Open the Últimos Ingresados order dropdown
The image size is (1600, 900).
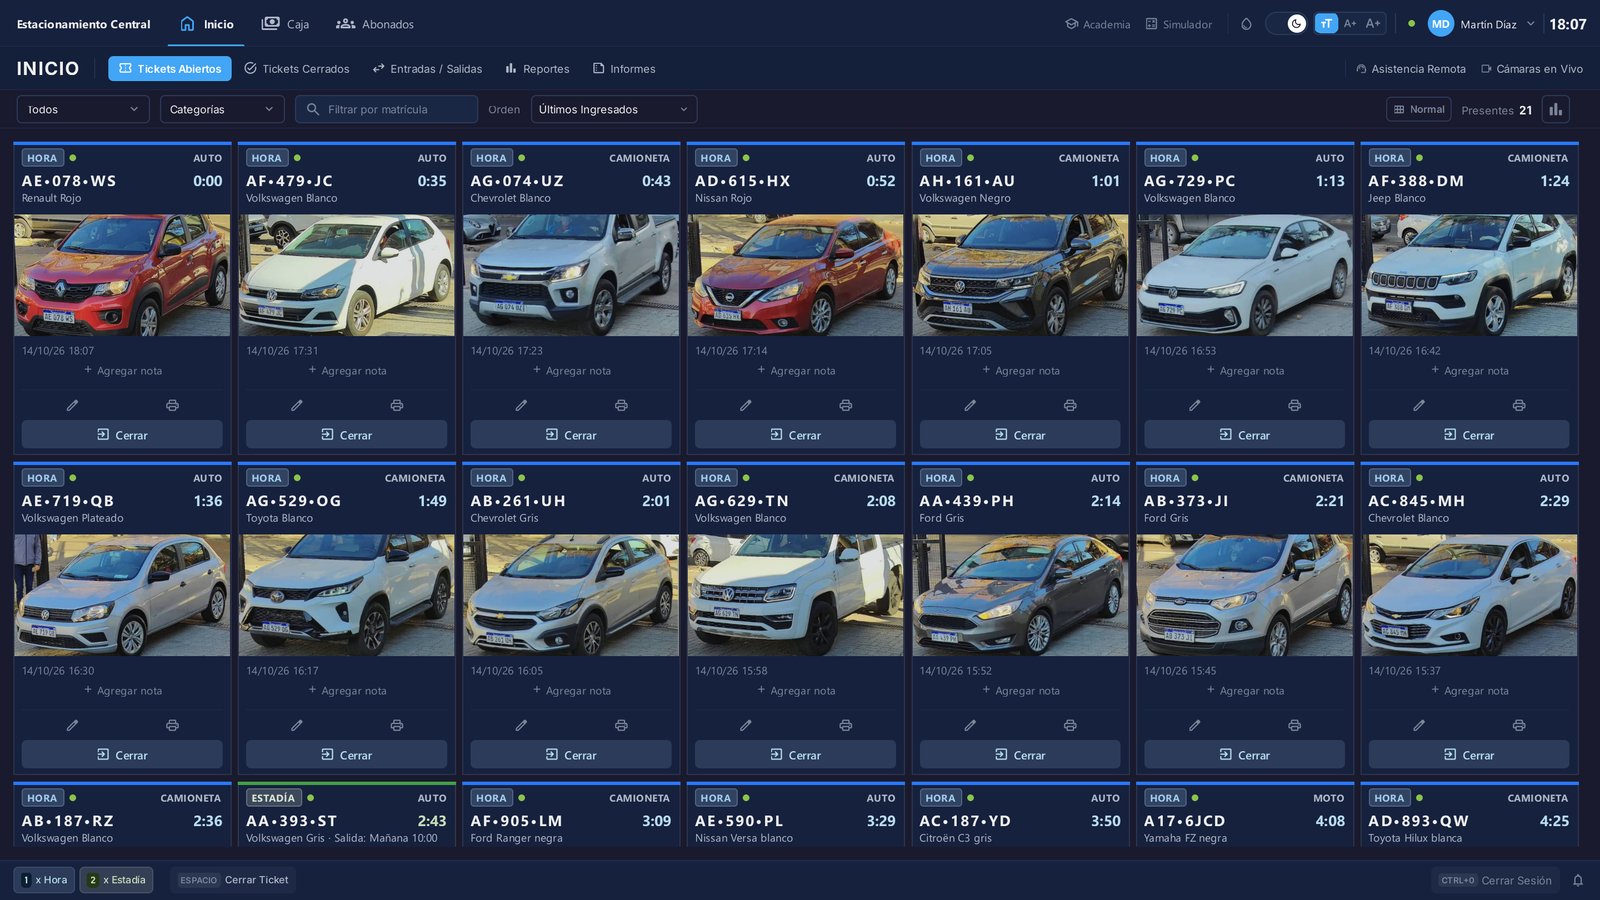click(x=614, y=109)
